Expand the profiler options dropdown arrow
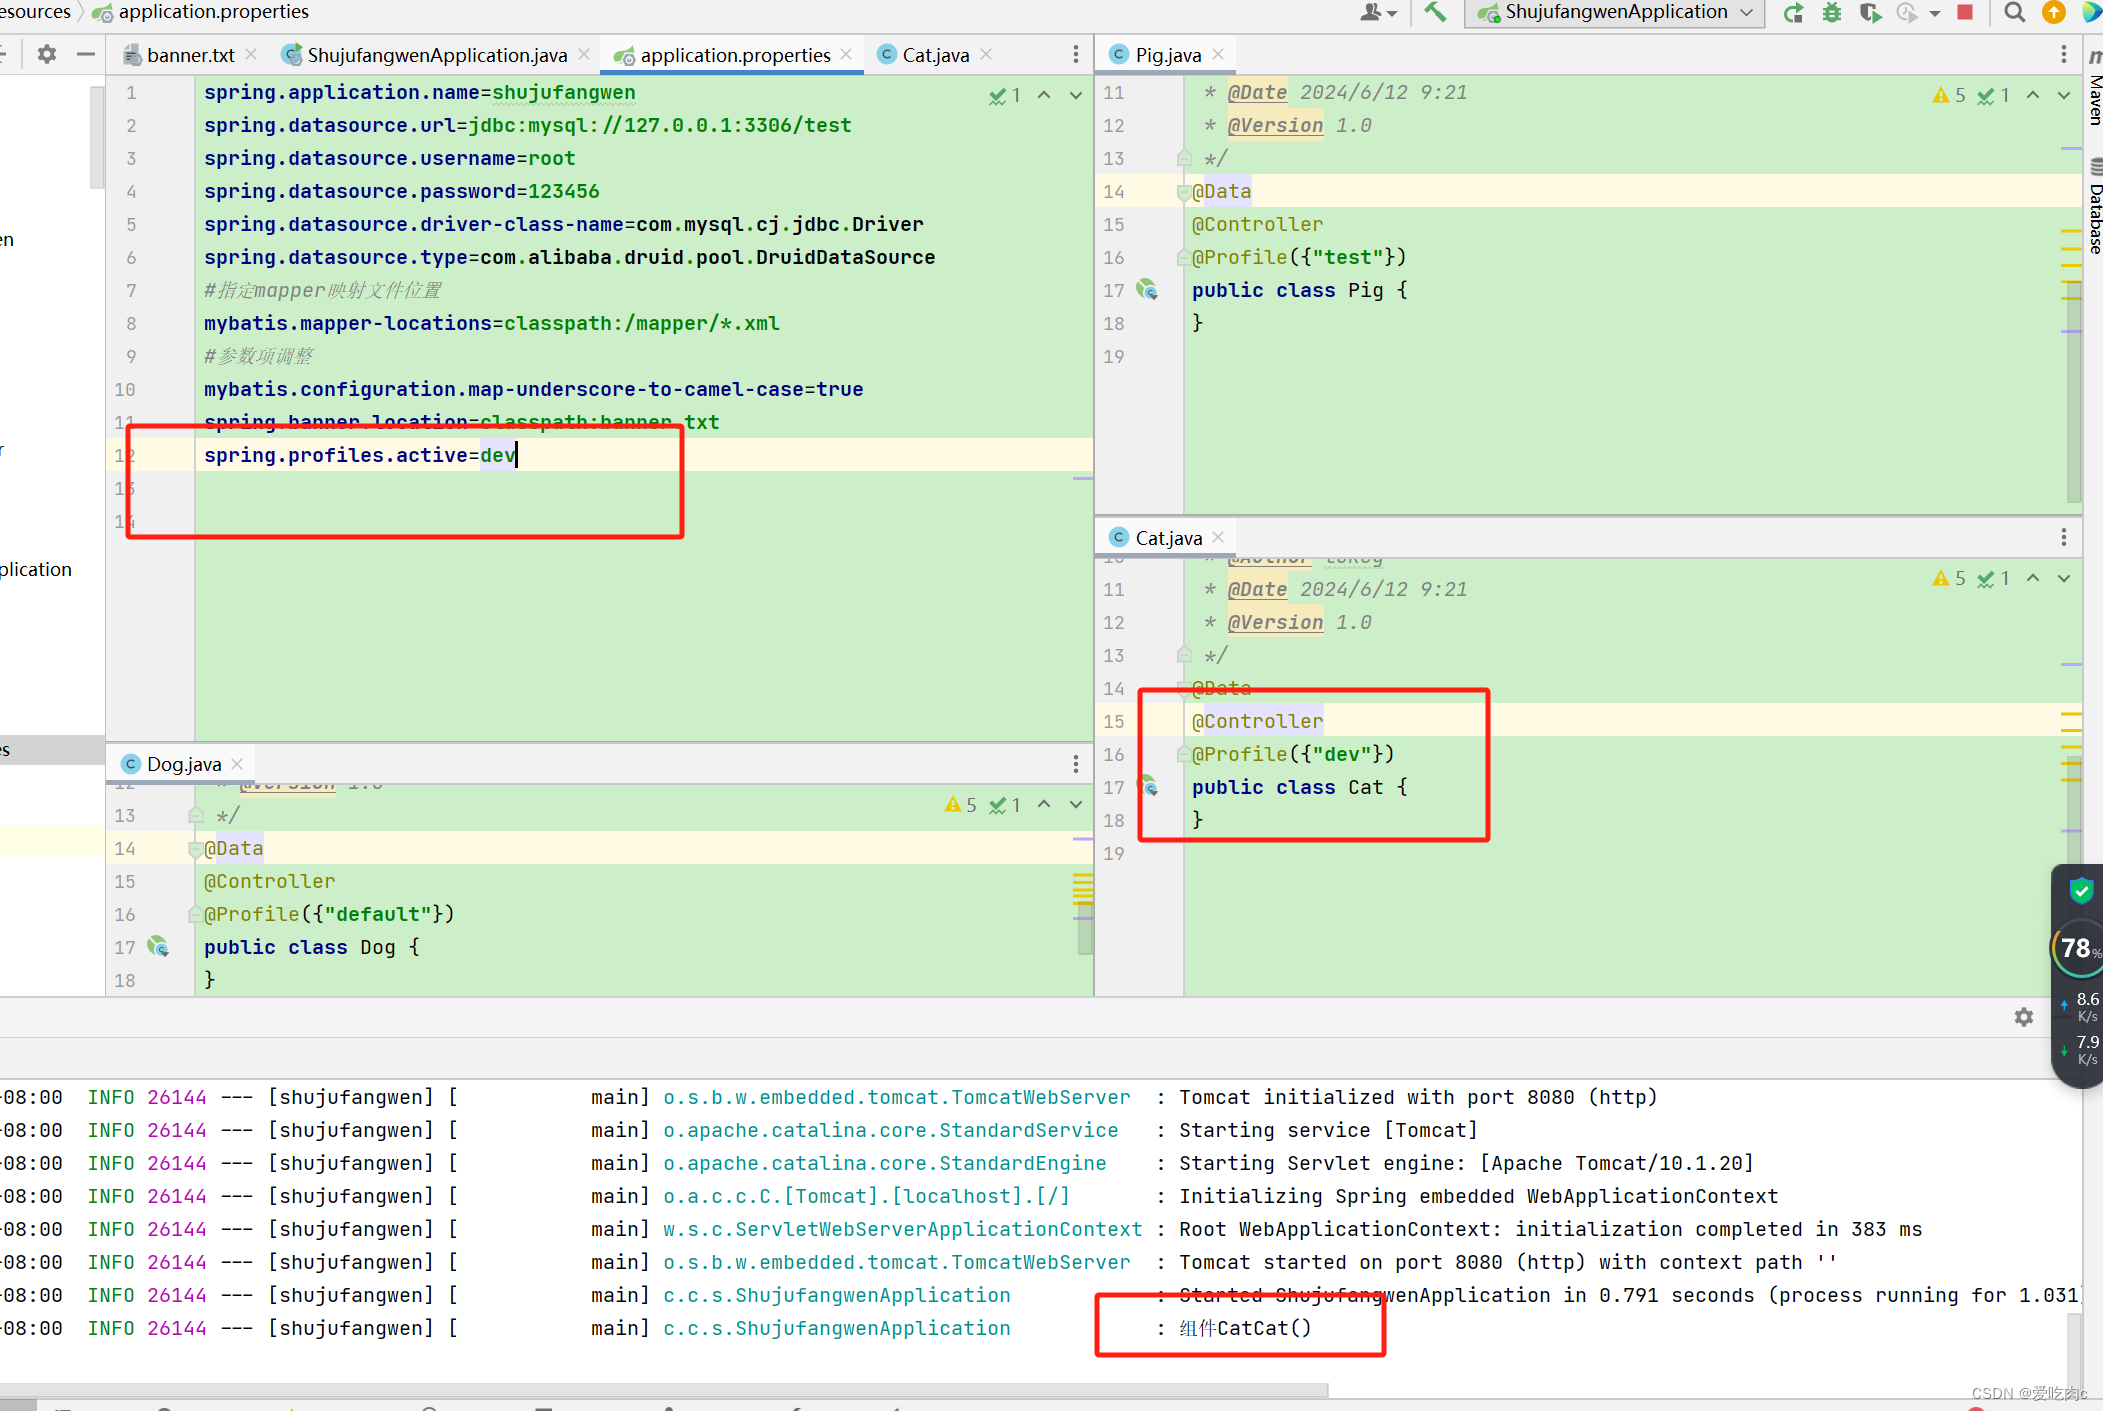 click(x=1934, y=13)
